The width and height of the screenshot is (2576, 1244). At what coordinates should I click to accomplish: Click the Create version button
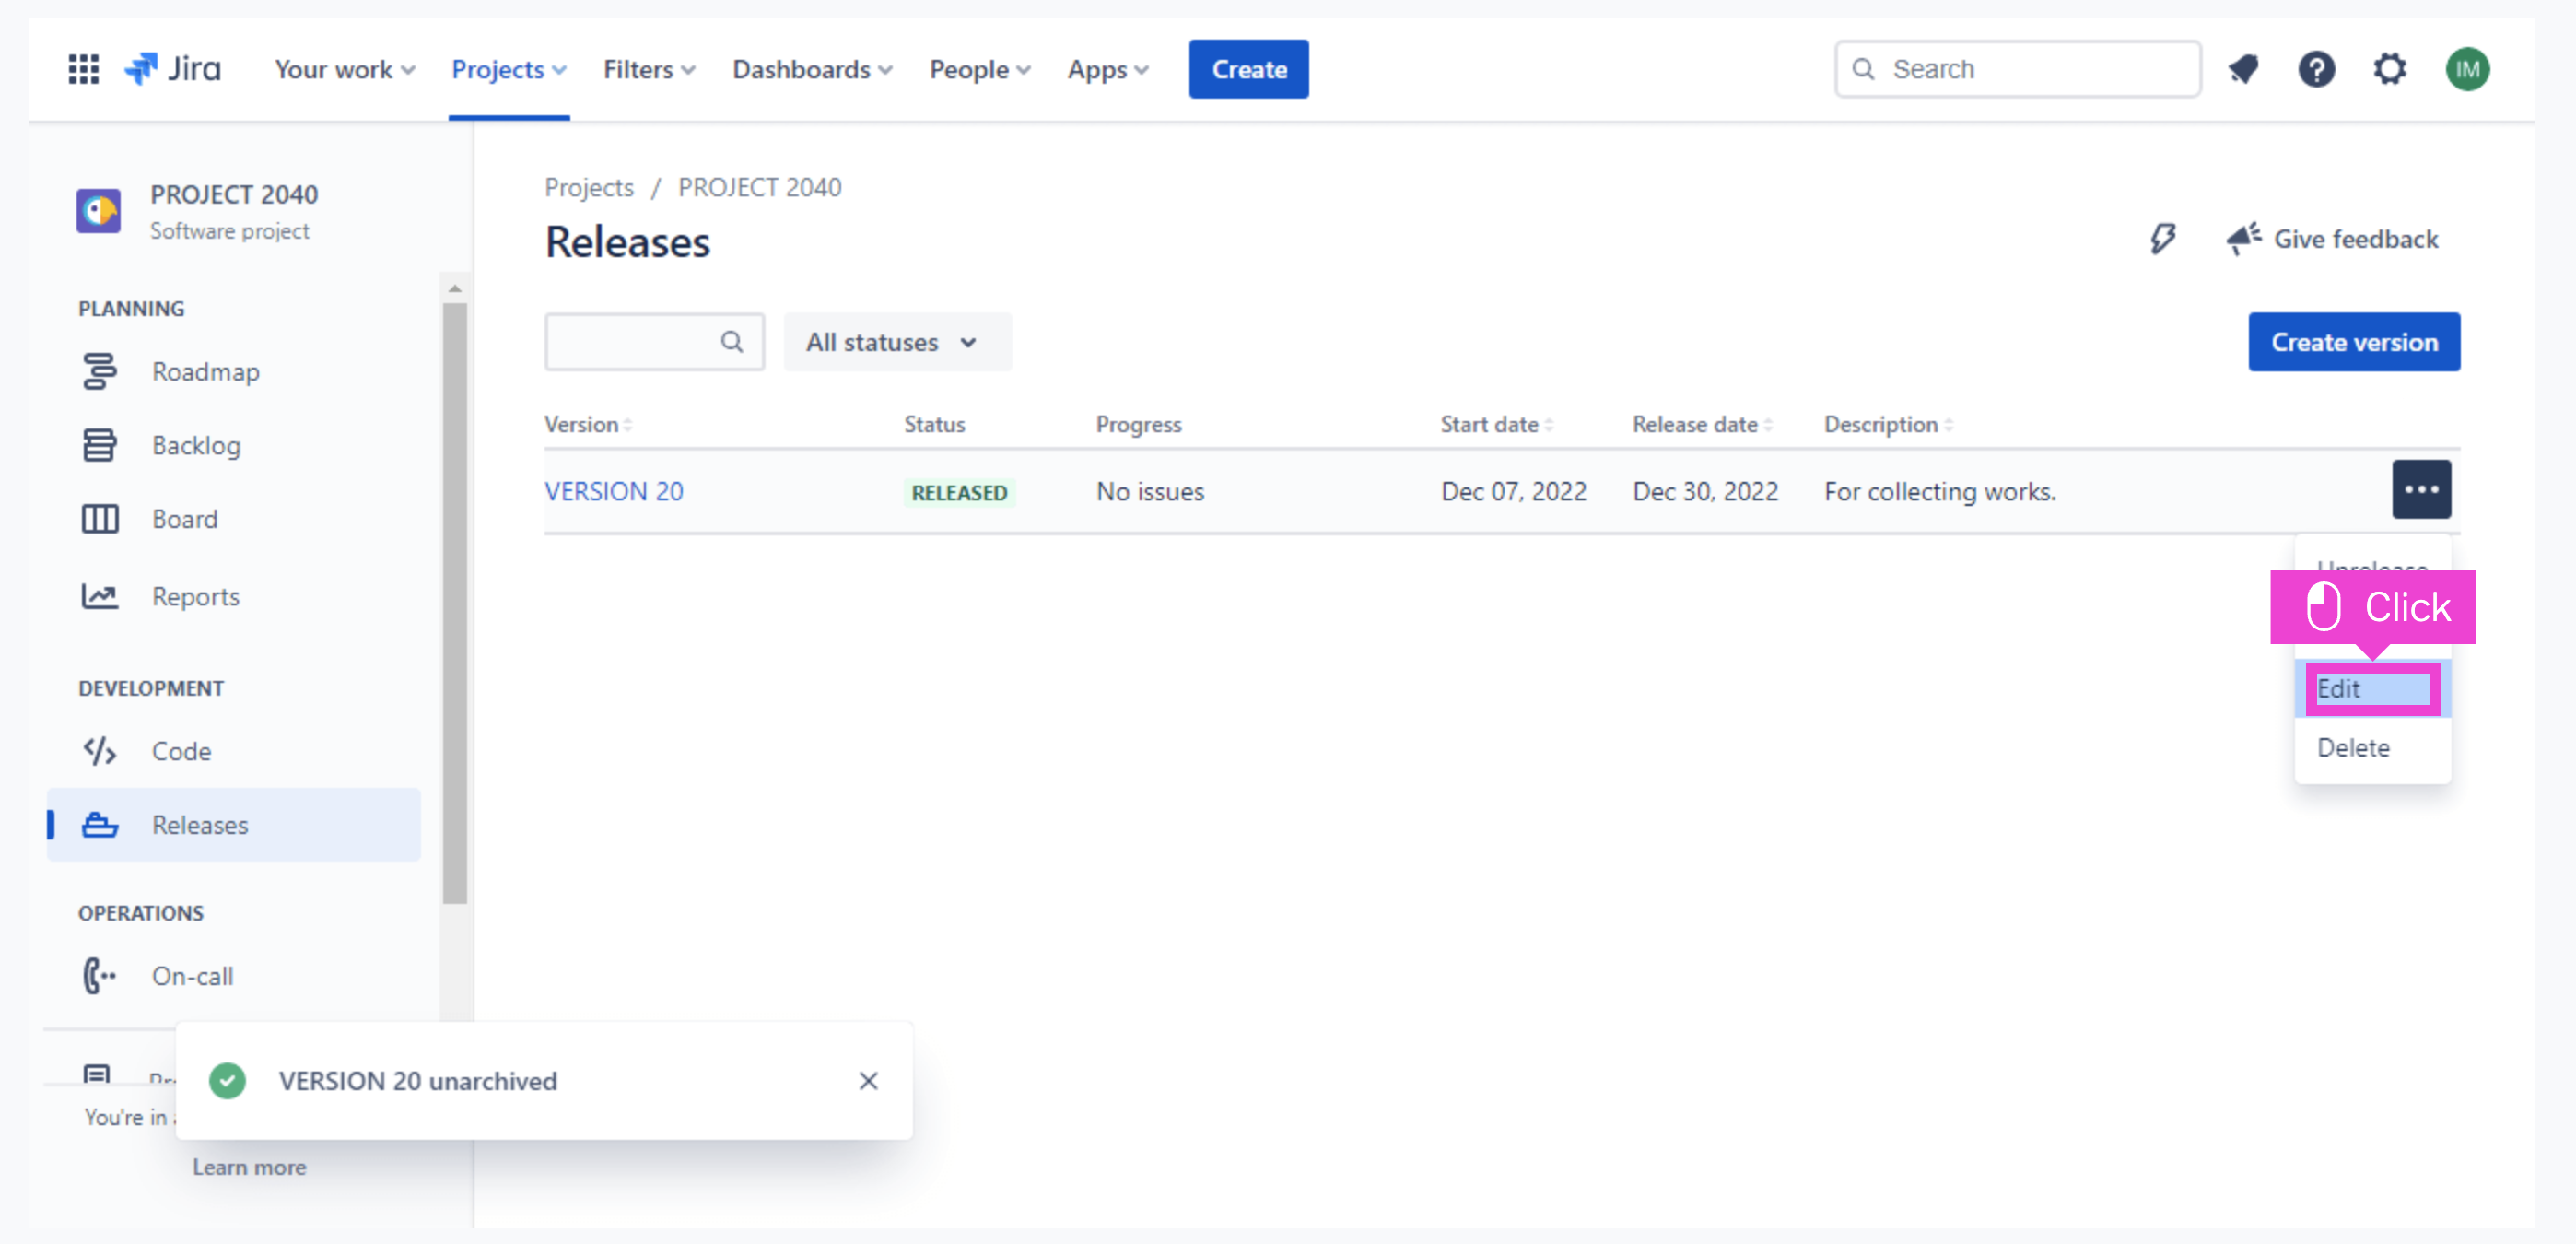[x=2354, y=342]
